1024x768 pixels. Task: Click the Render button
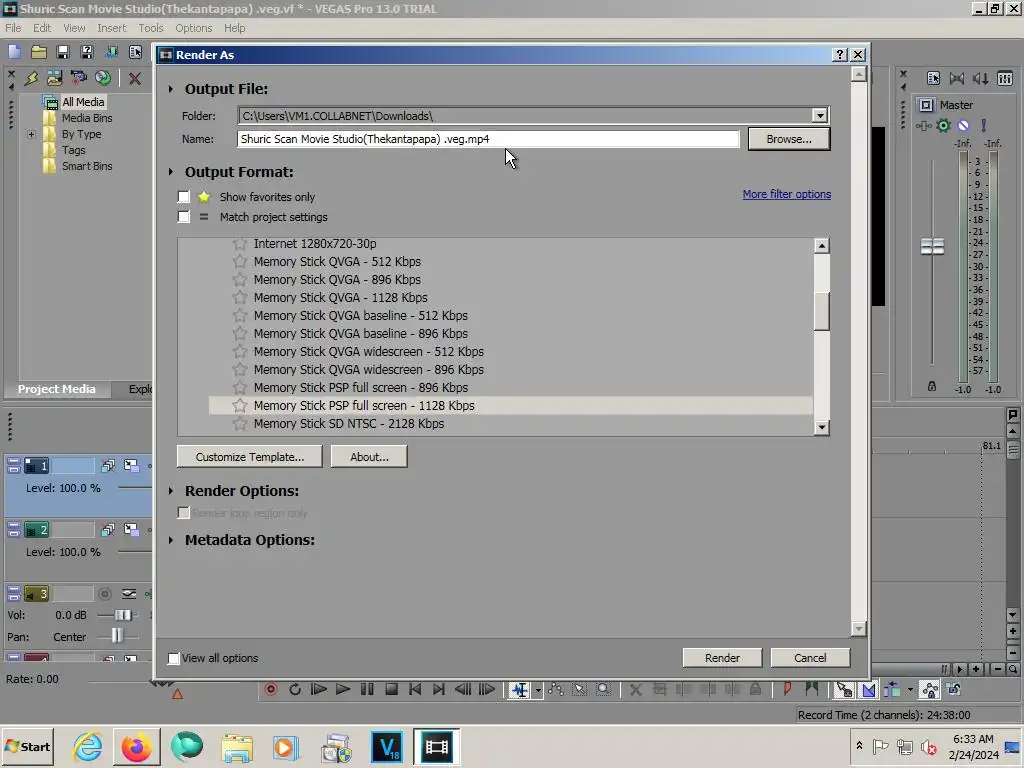(722, 658)
